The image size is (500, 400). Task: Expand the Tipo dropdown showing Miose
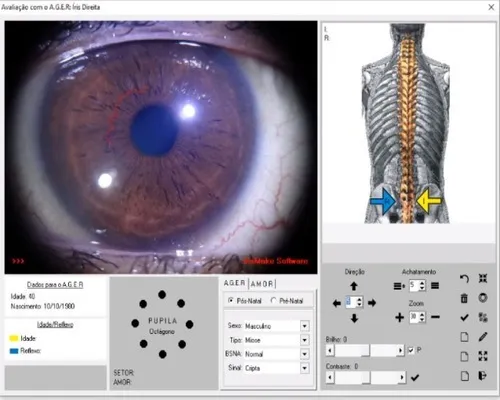pyautogui.click(x=305, y=340)
